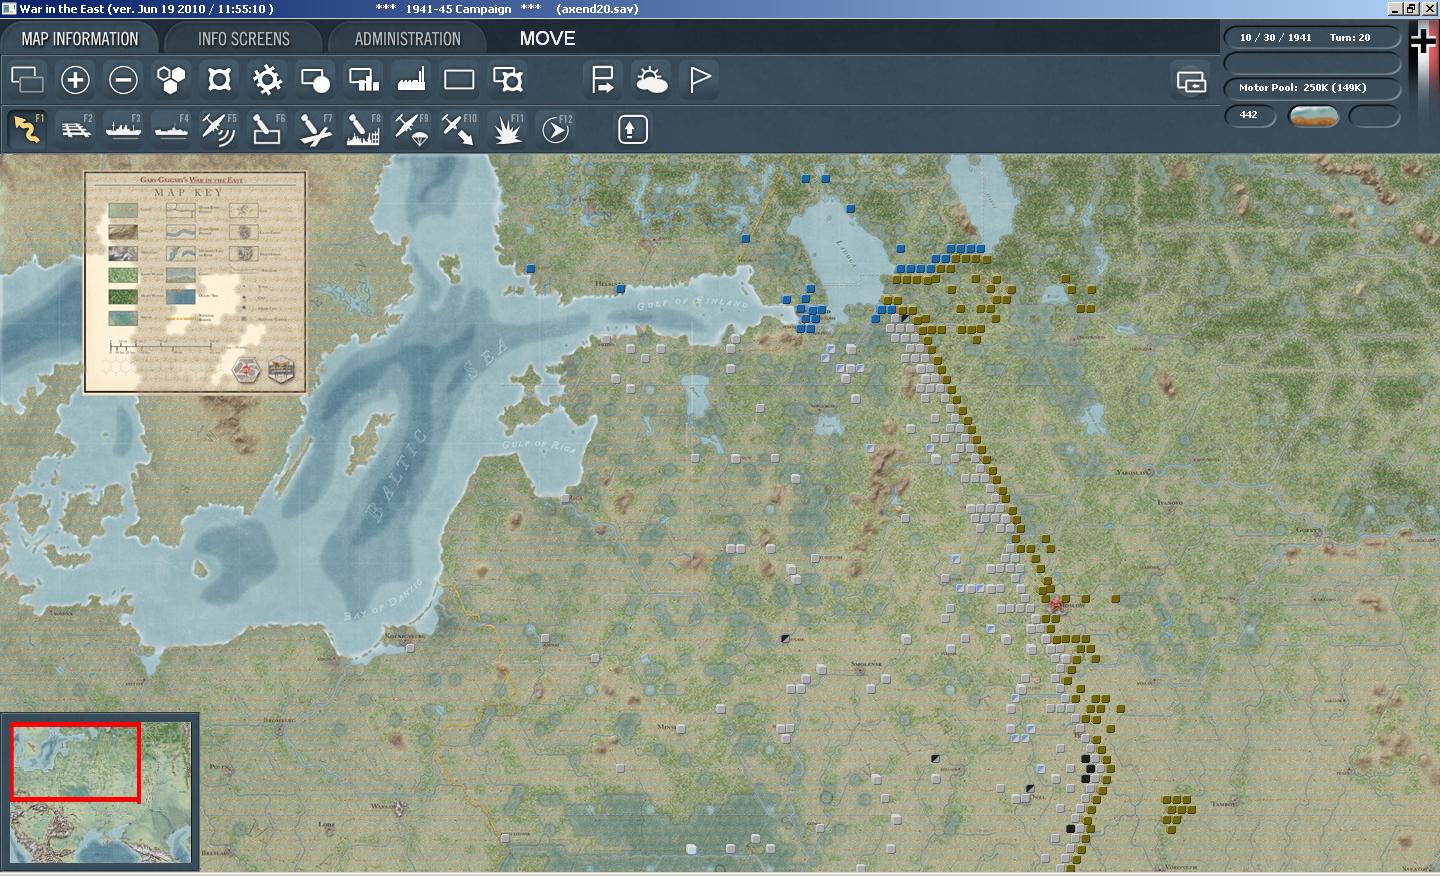
Task: Select the F4 ship mode icon
Action: (x=171, y=129)
